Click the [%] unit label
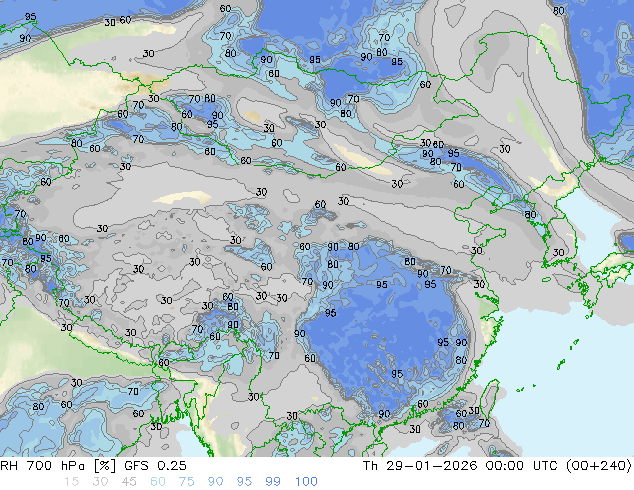This screenshot has width=634, height=490. 104,466
